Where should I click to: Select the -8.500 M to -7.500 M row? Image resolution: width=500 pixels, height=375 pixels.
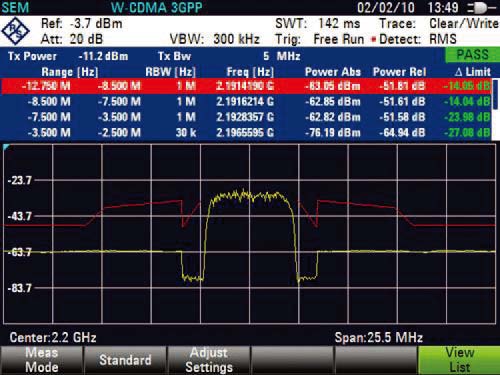click(246, 102)
